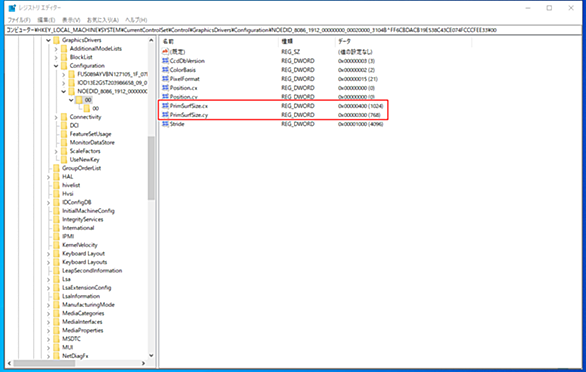
Task: Click the Registry Editor title bar icon
Action: click(x=12, y=7)
